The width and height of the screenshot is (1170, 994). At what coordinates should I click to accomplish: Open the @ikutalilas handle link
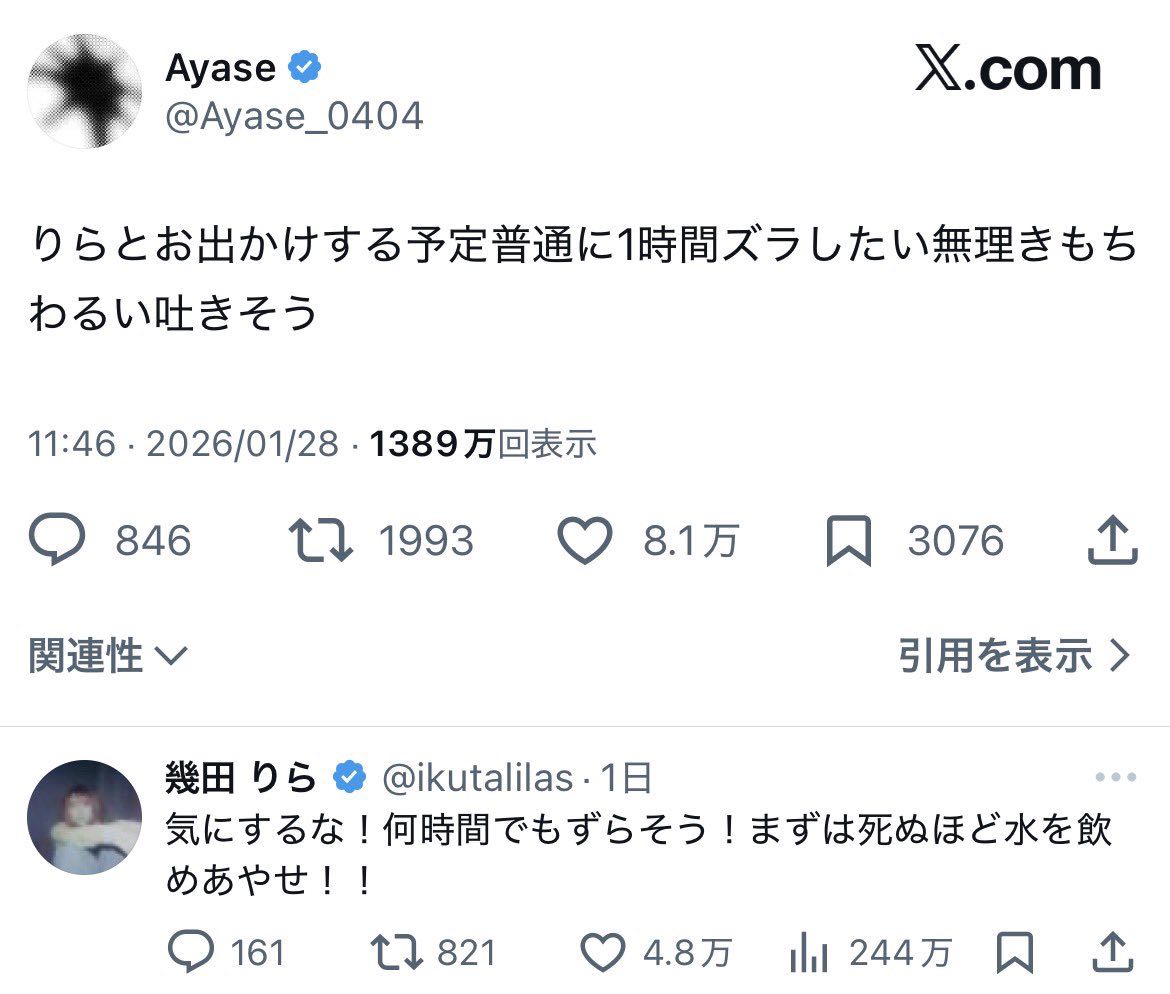click(478, 777)
